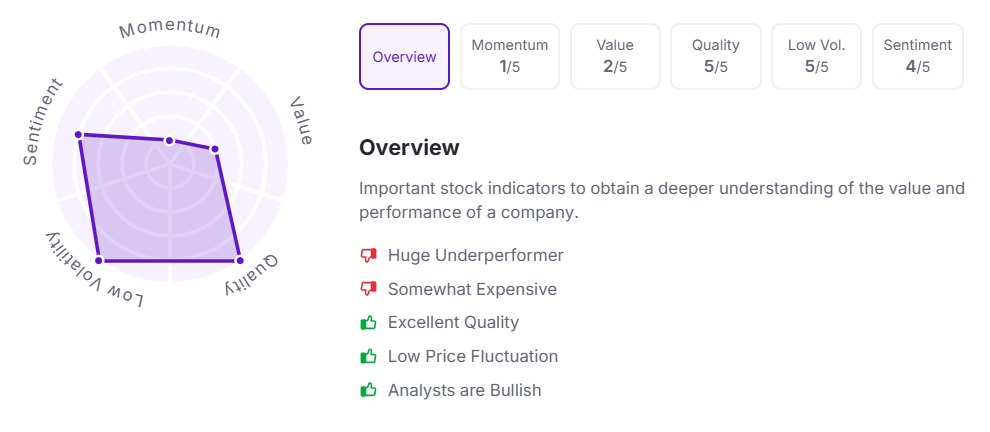Viewport: 990px width, 432px height.
Task: Open the Sentiment 4/5 tab
Action: click(x=918, y=57)
